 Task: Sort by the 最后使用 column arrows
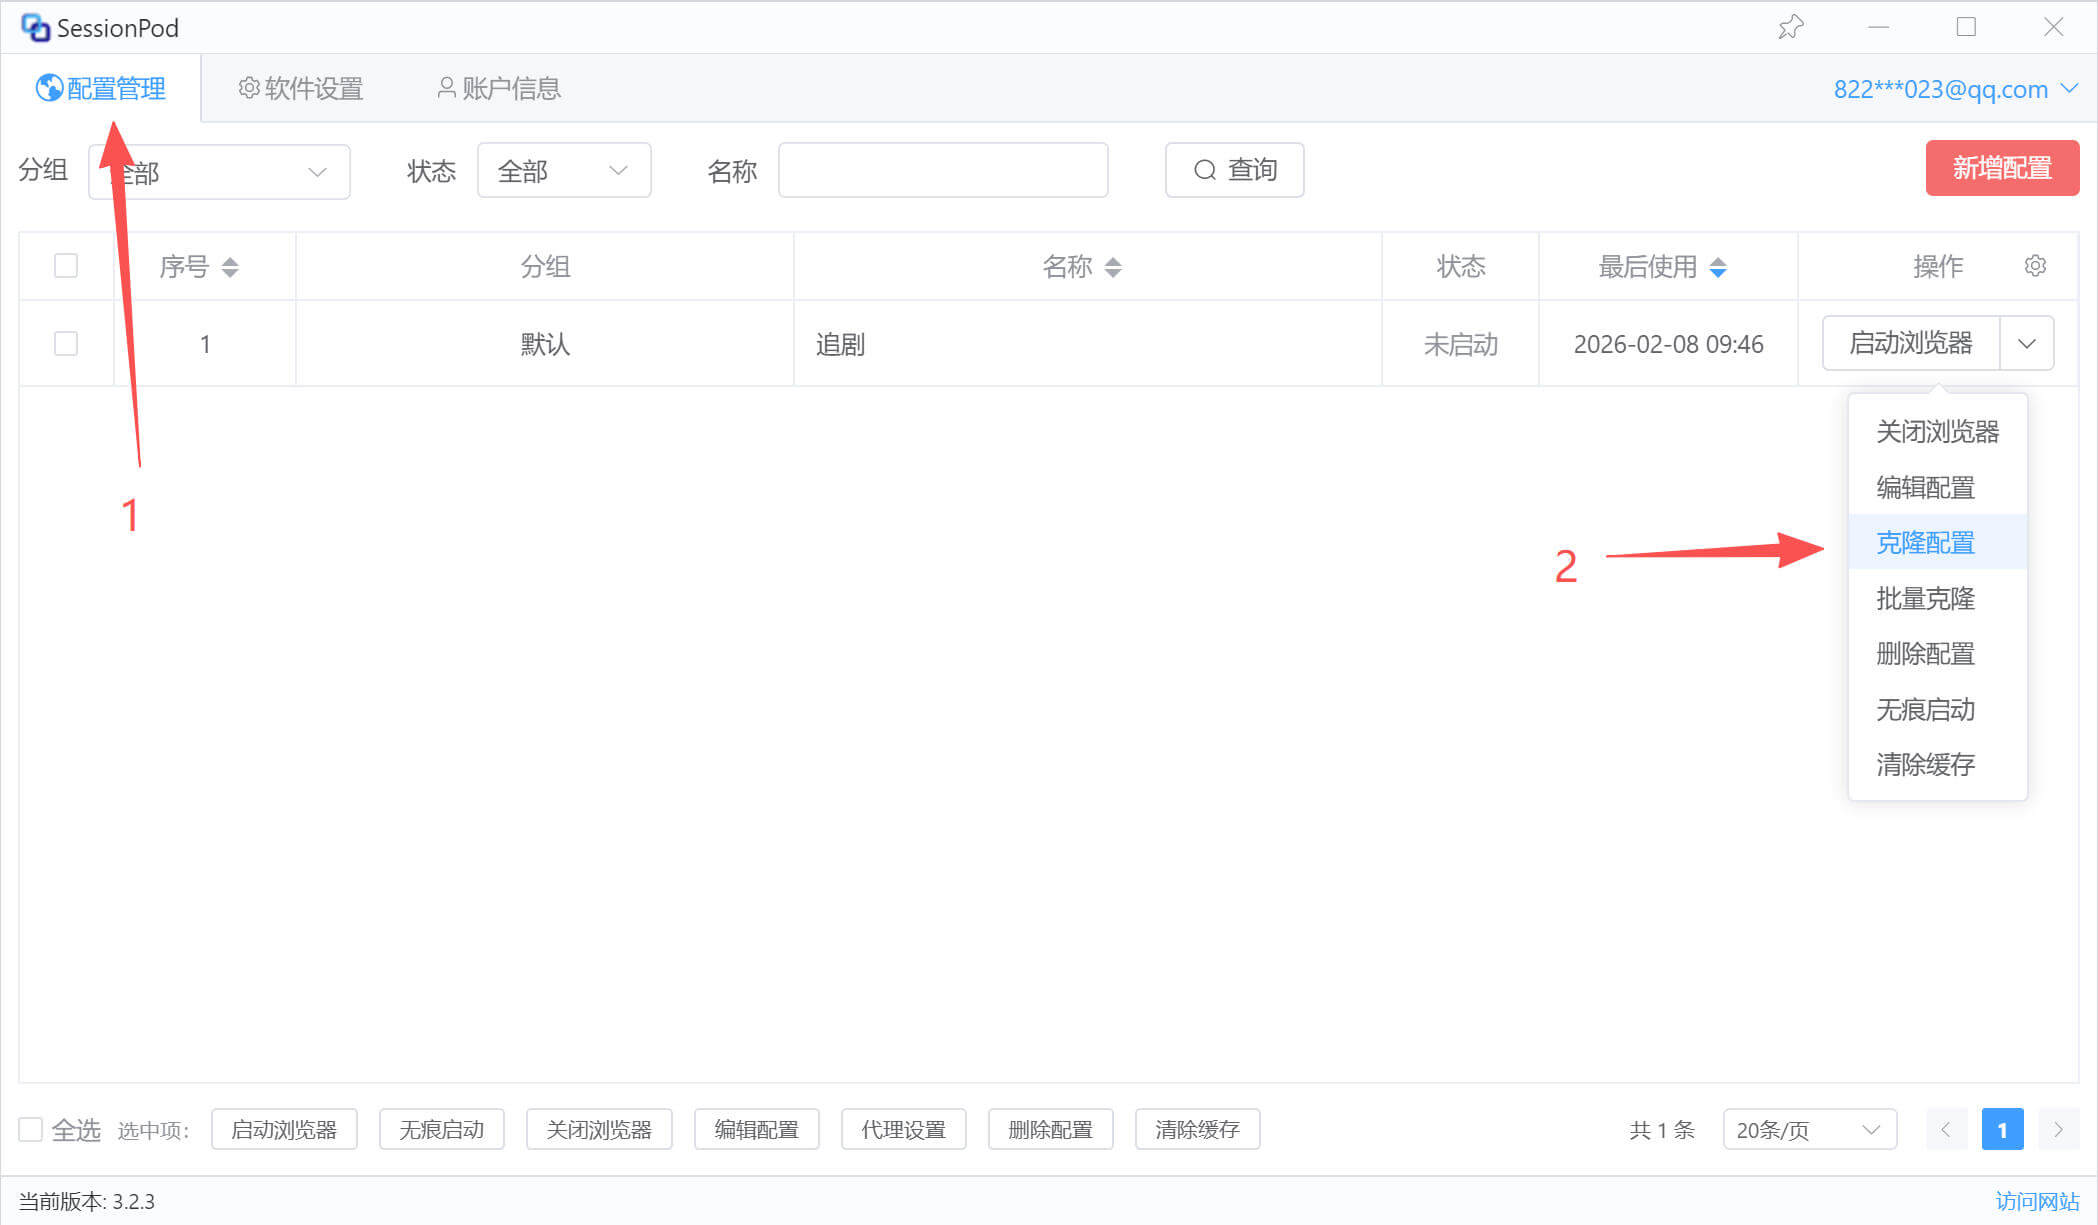click(x=1718, y=267)
